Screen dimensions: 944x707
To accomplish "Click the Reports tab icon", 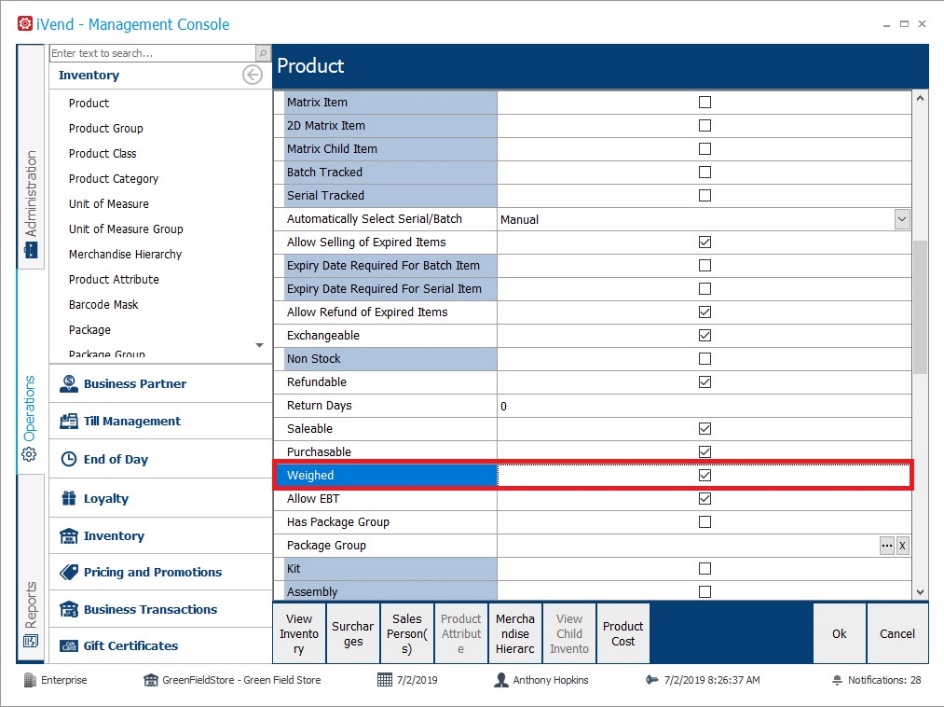I will (30, 641).
